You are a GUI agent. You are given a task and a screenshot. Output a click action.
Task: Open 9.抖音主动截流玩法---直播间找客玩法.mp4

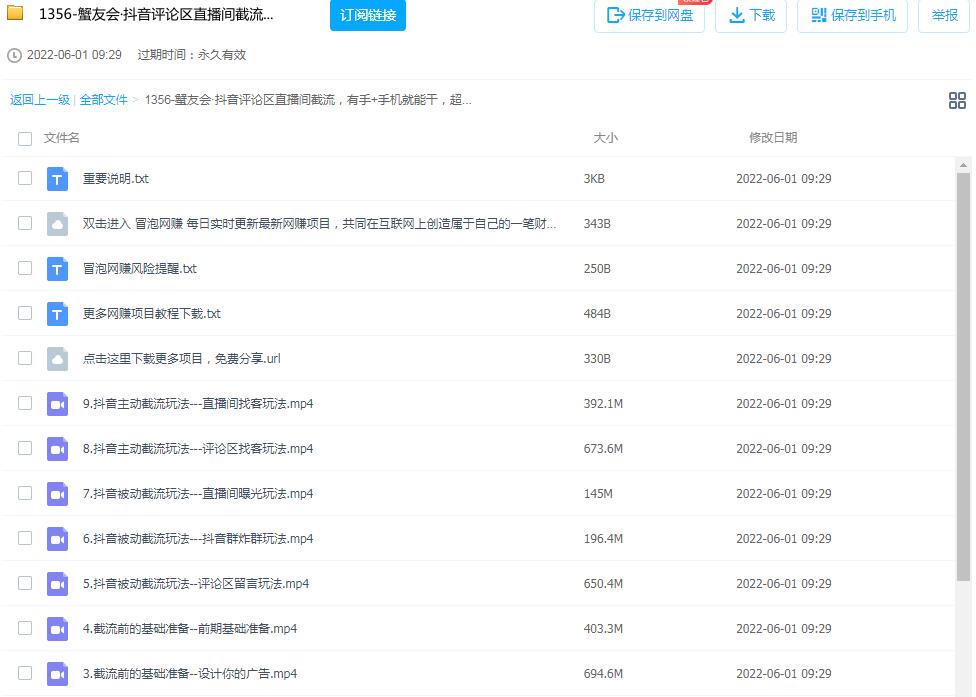click(x=198, y=403)
